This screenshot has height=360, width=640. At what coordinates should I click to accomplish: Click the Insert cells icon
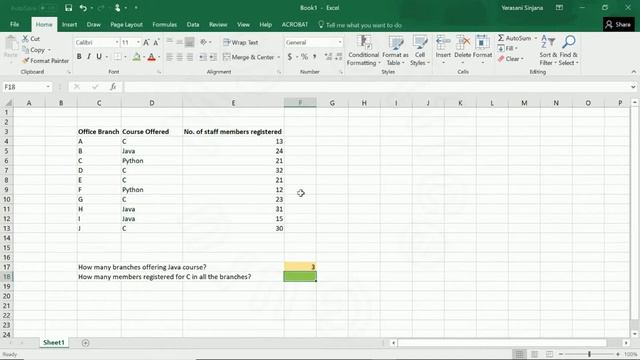(443, 43)
